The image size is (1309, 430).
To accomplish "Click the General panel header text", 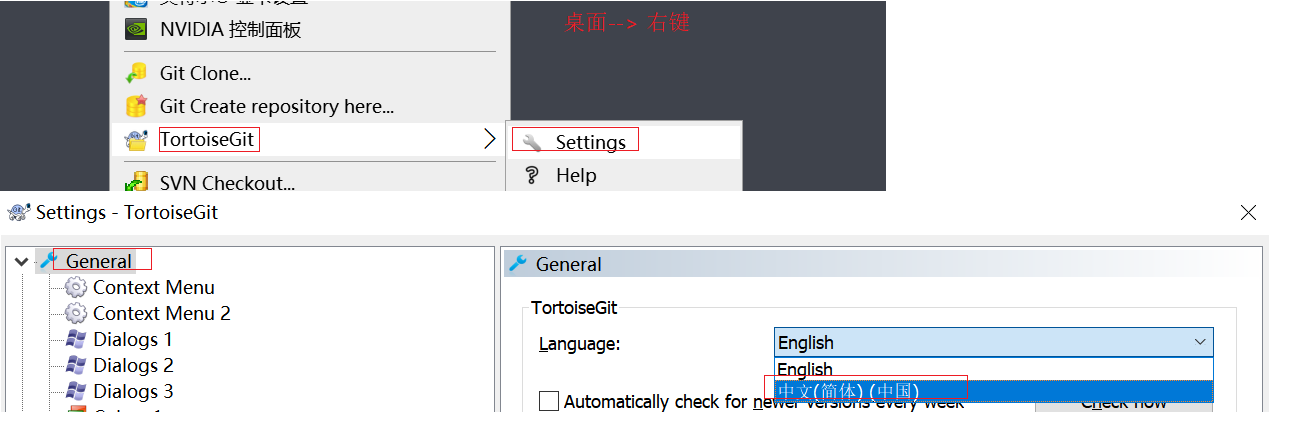I will [569, 264].
